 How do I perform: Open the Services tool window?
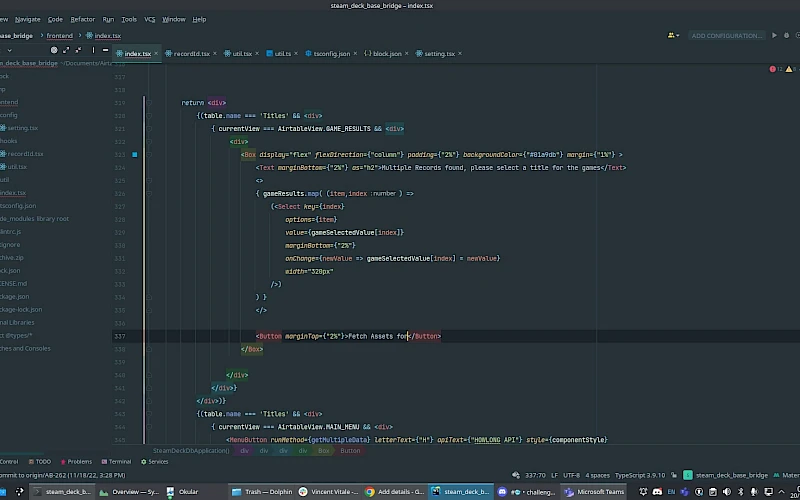pos(155,462)
